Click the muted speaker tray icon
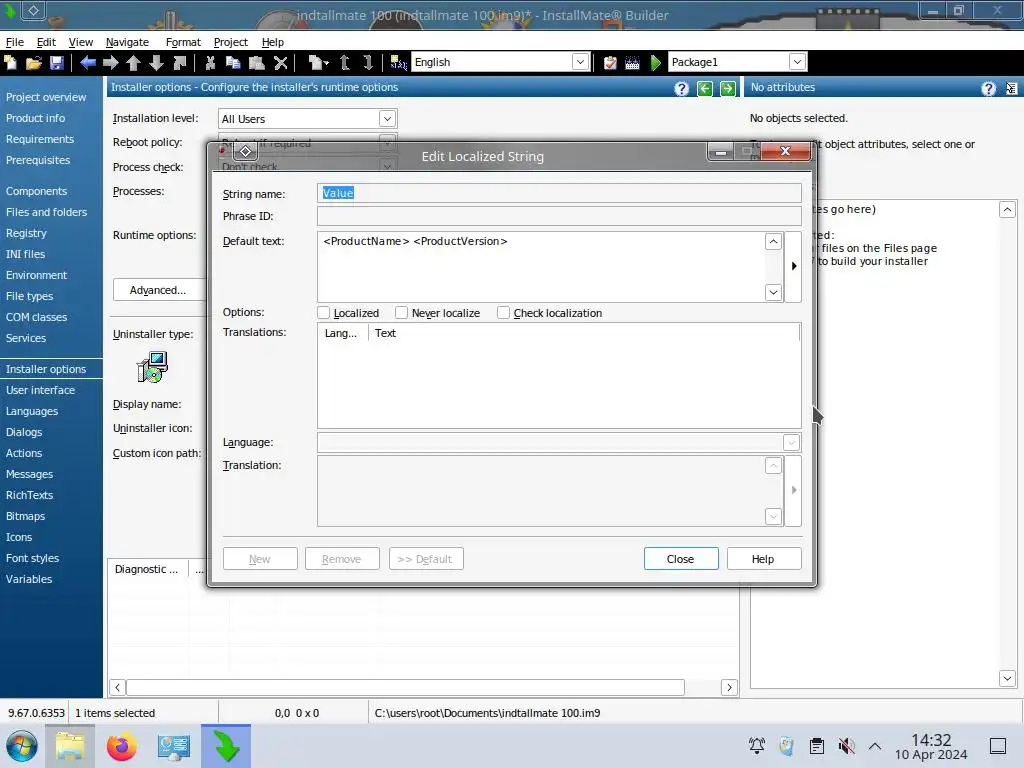Viewport: 1024px width, 768px height. coord(846,746)
